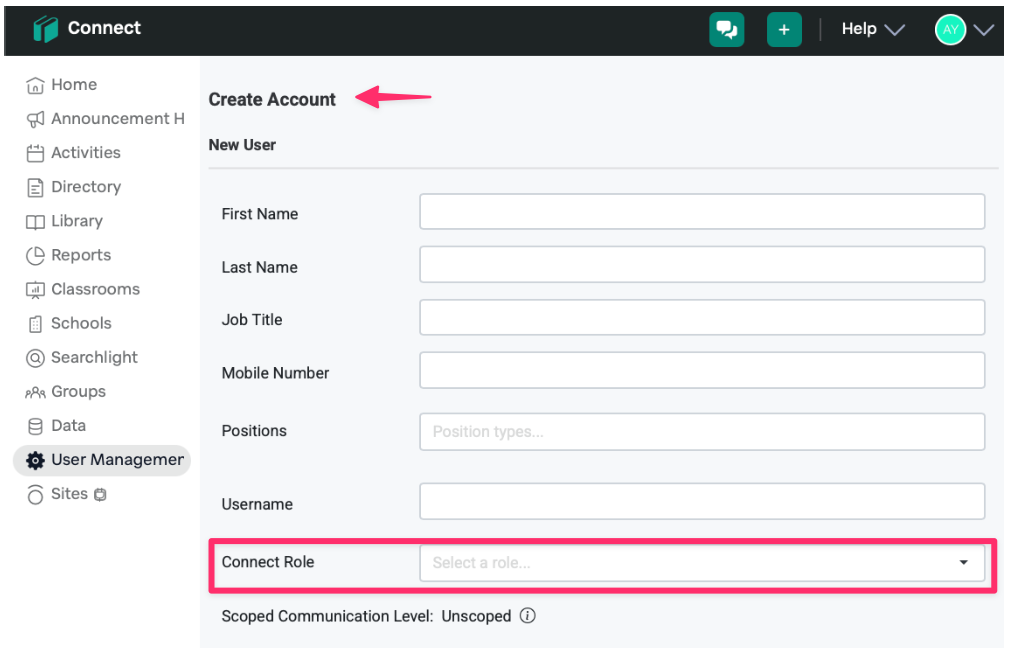Focus the Job Title field

pos(702,318)
